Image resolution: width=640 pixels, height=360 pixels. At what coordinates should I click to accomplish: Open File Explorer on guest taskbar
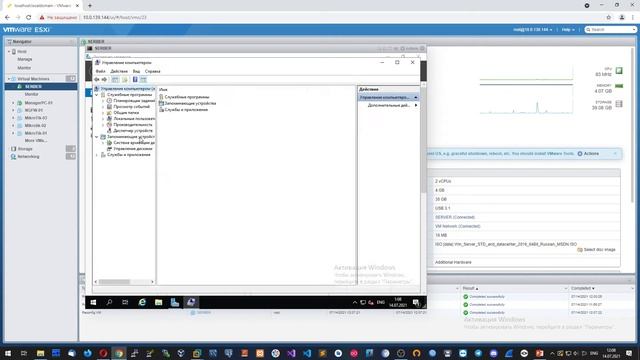(x=158, y=302)
